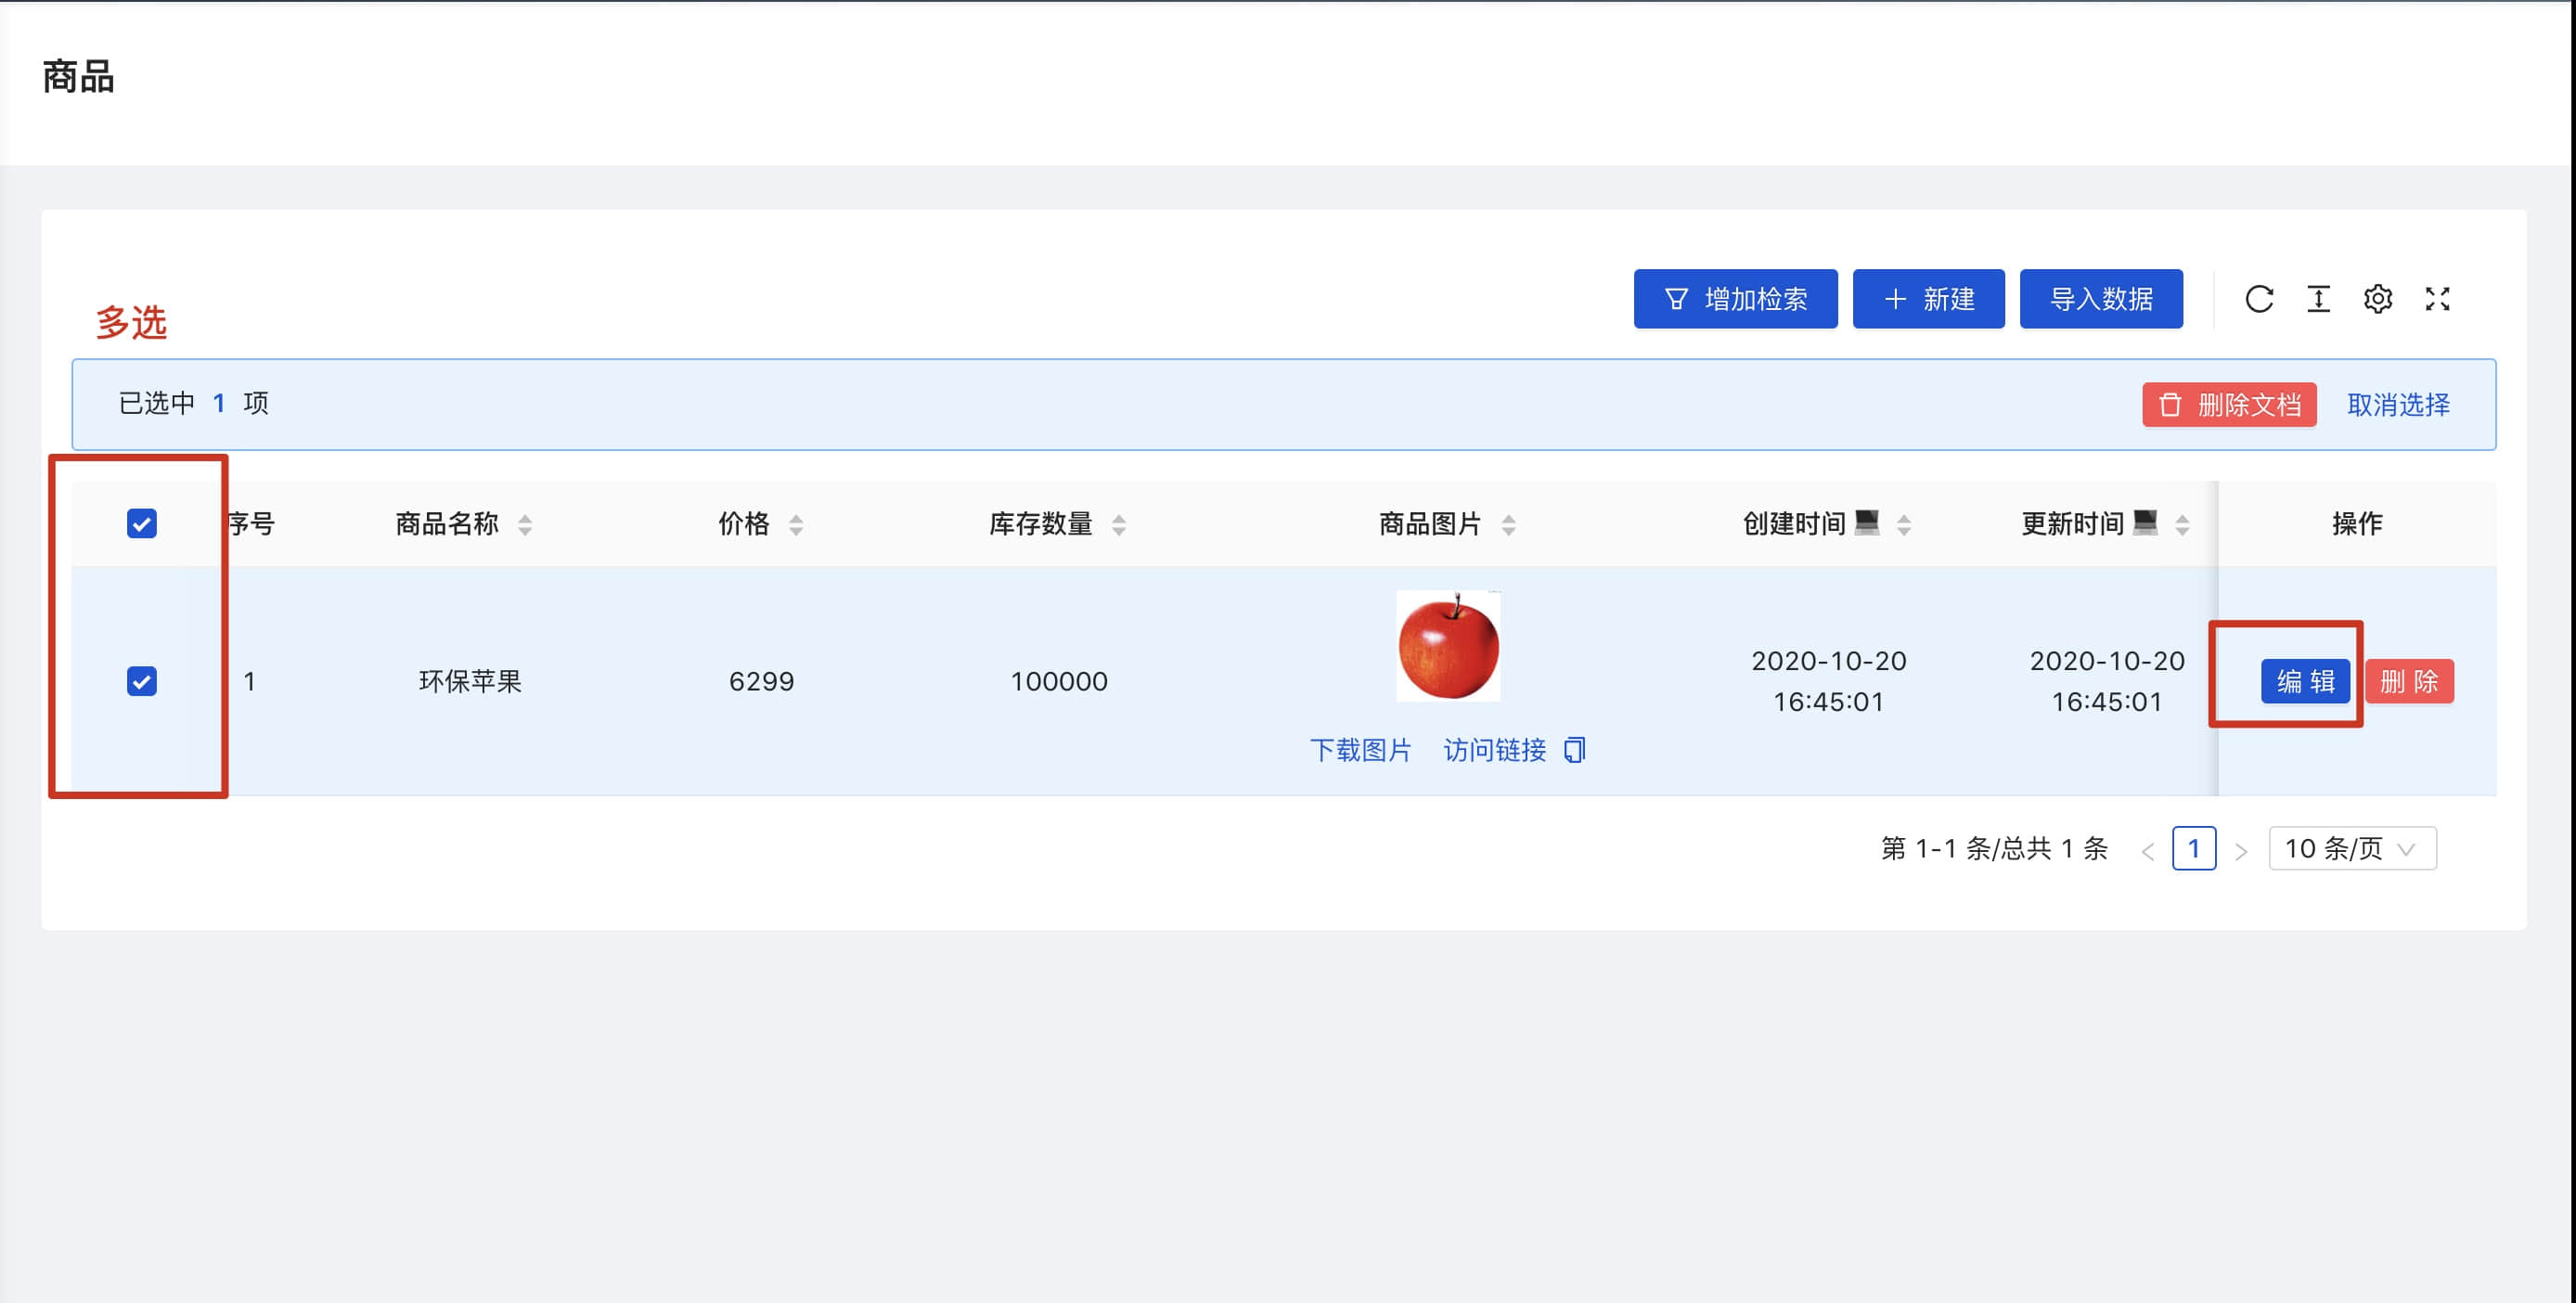Sort by 价格 column arrows
Image resolution: width=2576 pixels, height=1303 pixels.
coord(796,524)
